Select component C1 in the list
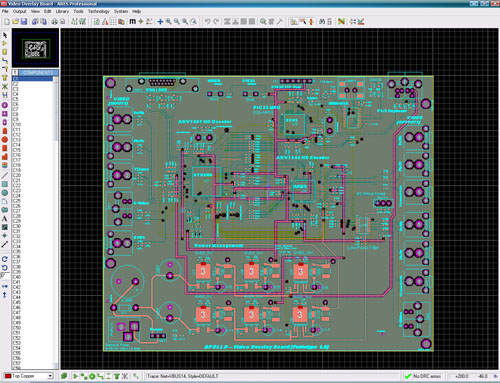The image size is (500, 383). pos(33,79)
